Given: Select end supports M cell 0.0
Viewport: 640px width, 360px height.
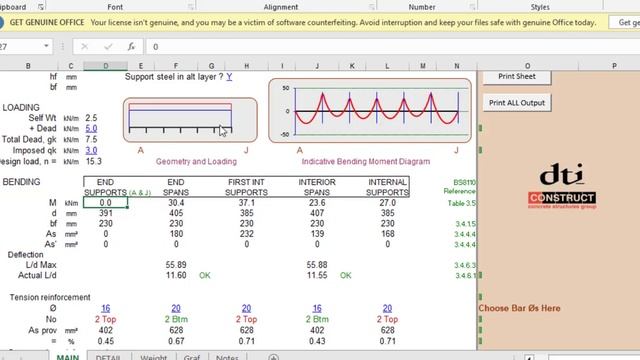Looking at the screenshot, I should [105, 203].
